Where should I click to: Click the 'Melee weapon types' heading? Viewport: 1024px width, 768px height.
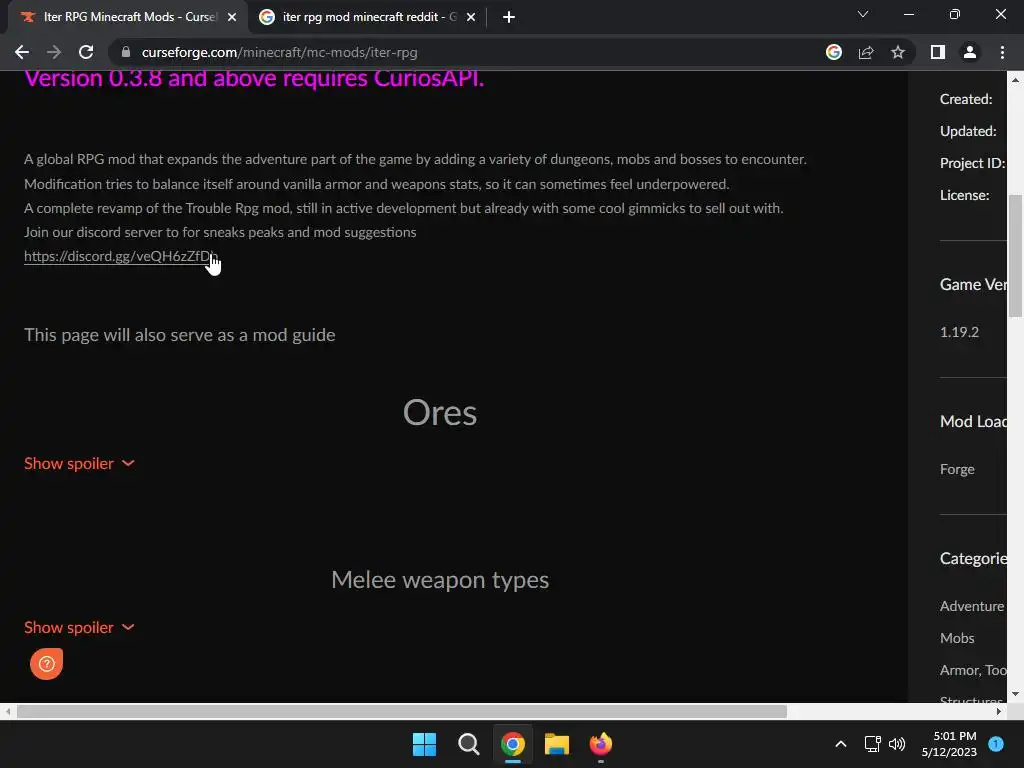pyautogui.click(x=440, y=580)
